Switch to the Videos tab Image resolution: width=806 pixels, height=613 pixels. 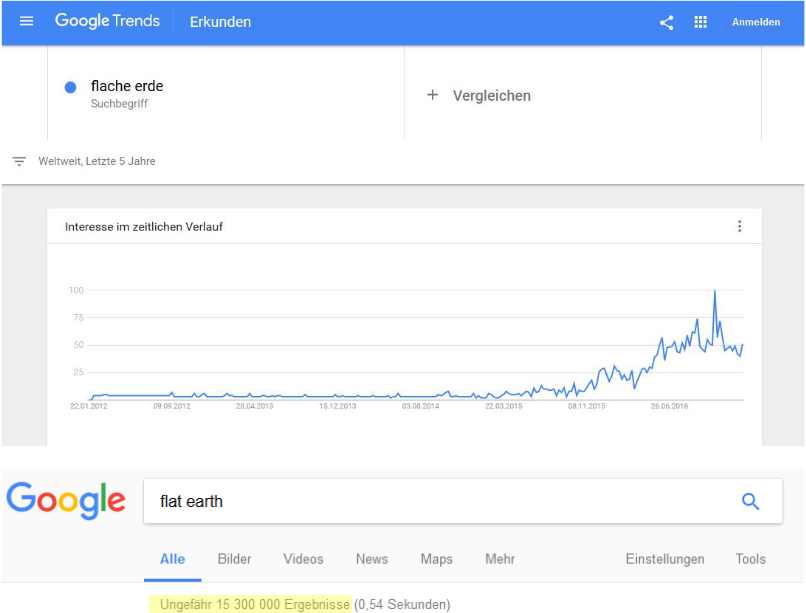pos(303,559)
